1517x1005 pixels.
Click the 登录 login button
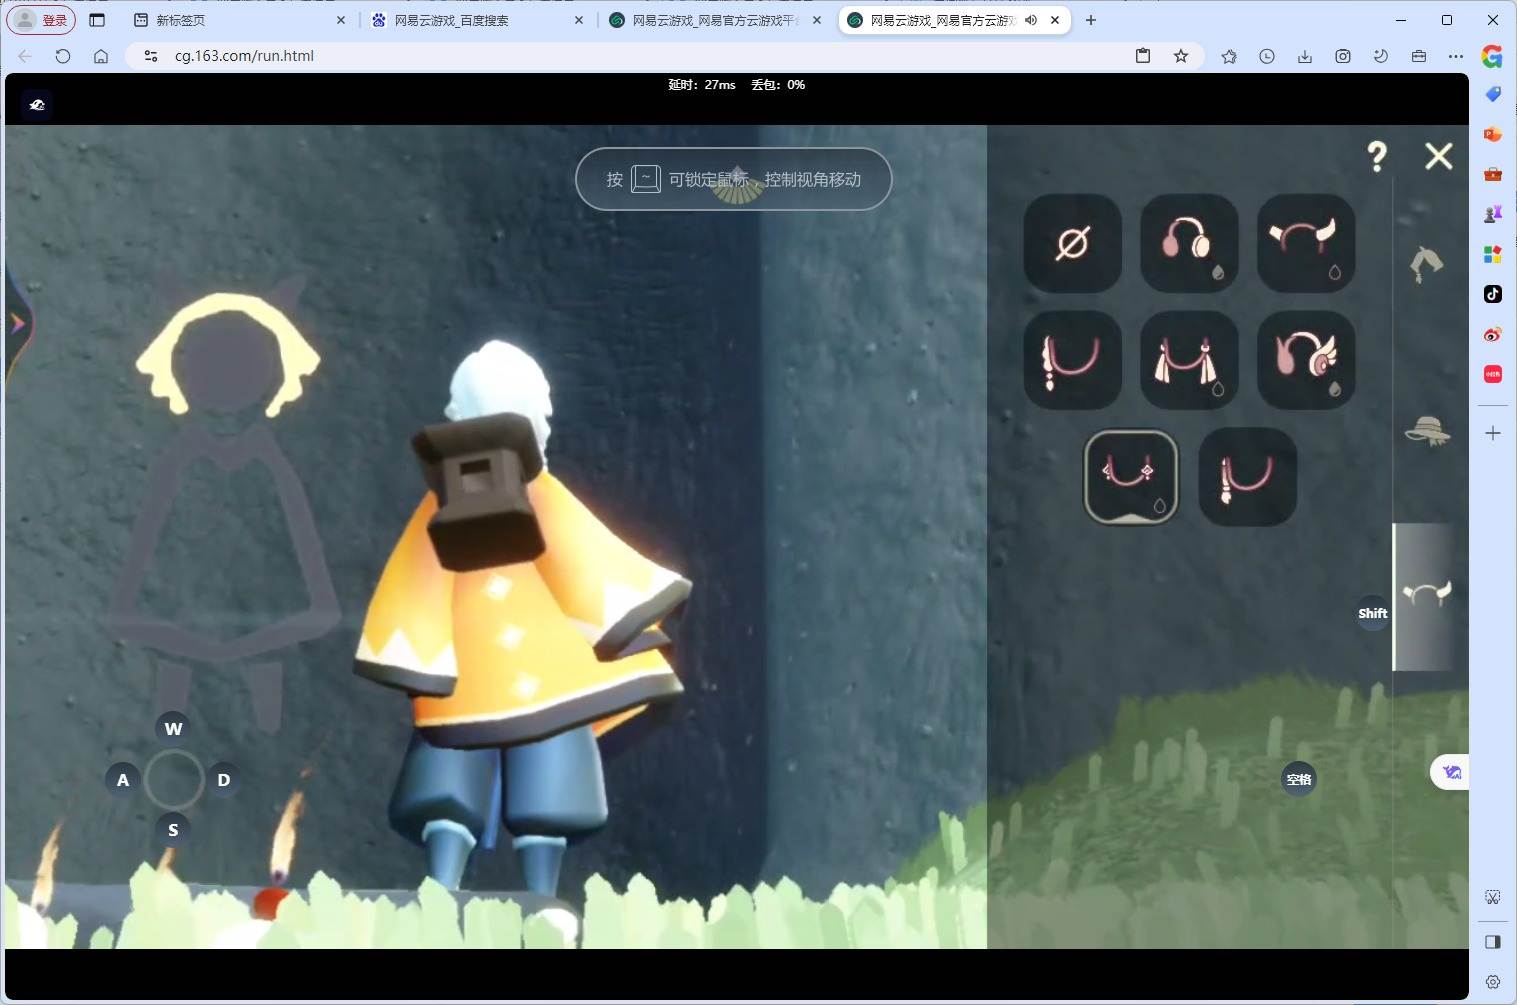[x=42, y=20]
